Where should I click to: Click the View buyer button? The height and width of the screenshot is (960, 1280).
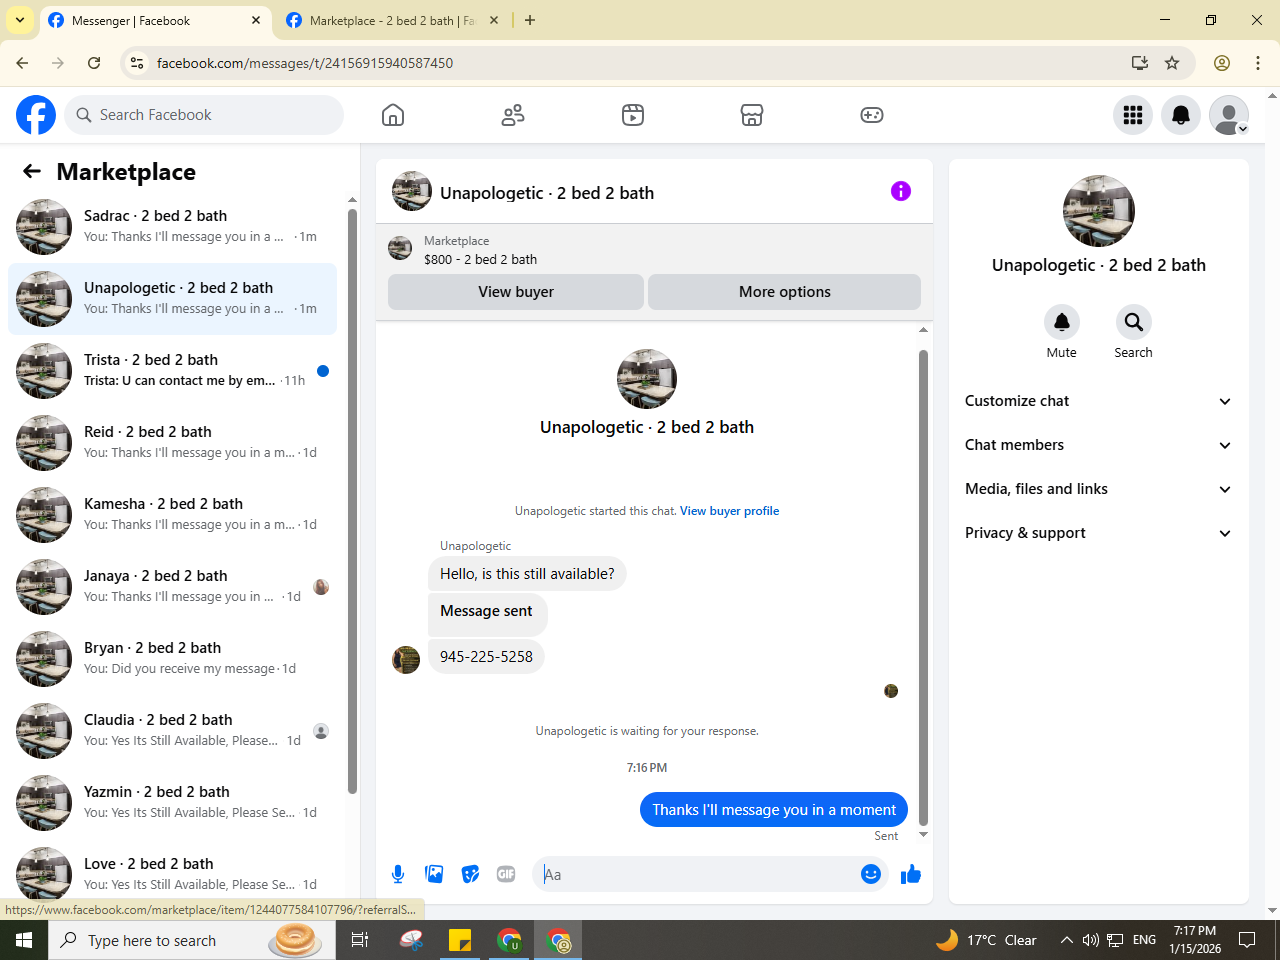[516, 292]
